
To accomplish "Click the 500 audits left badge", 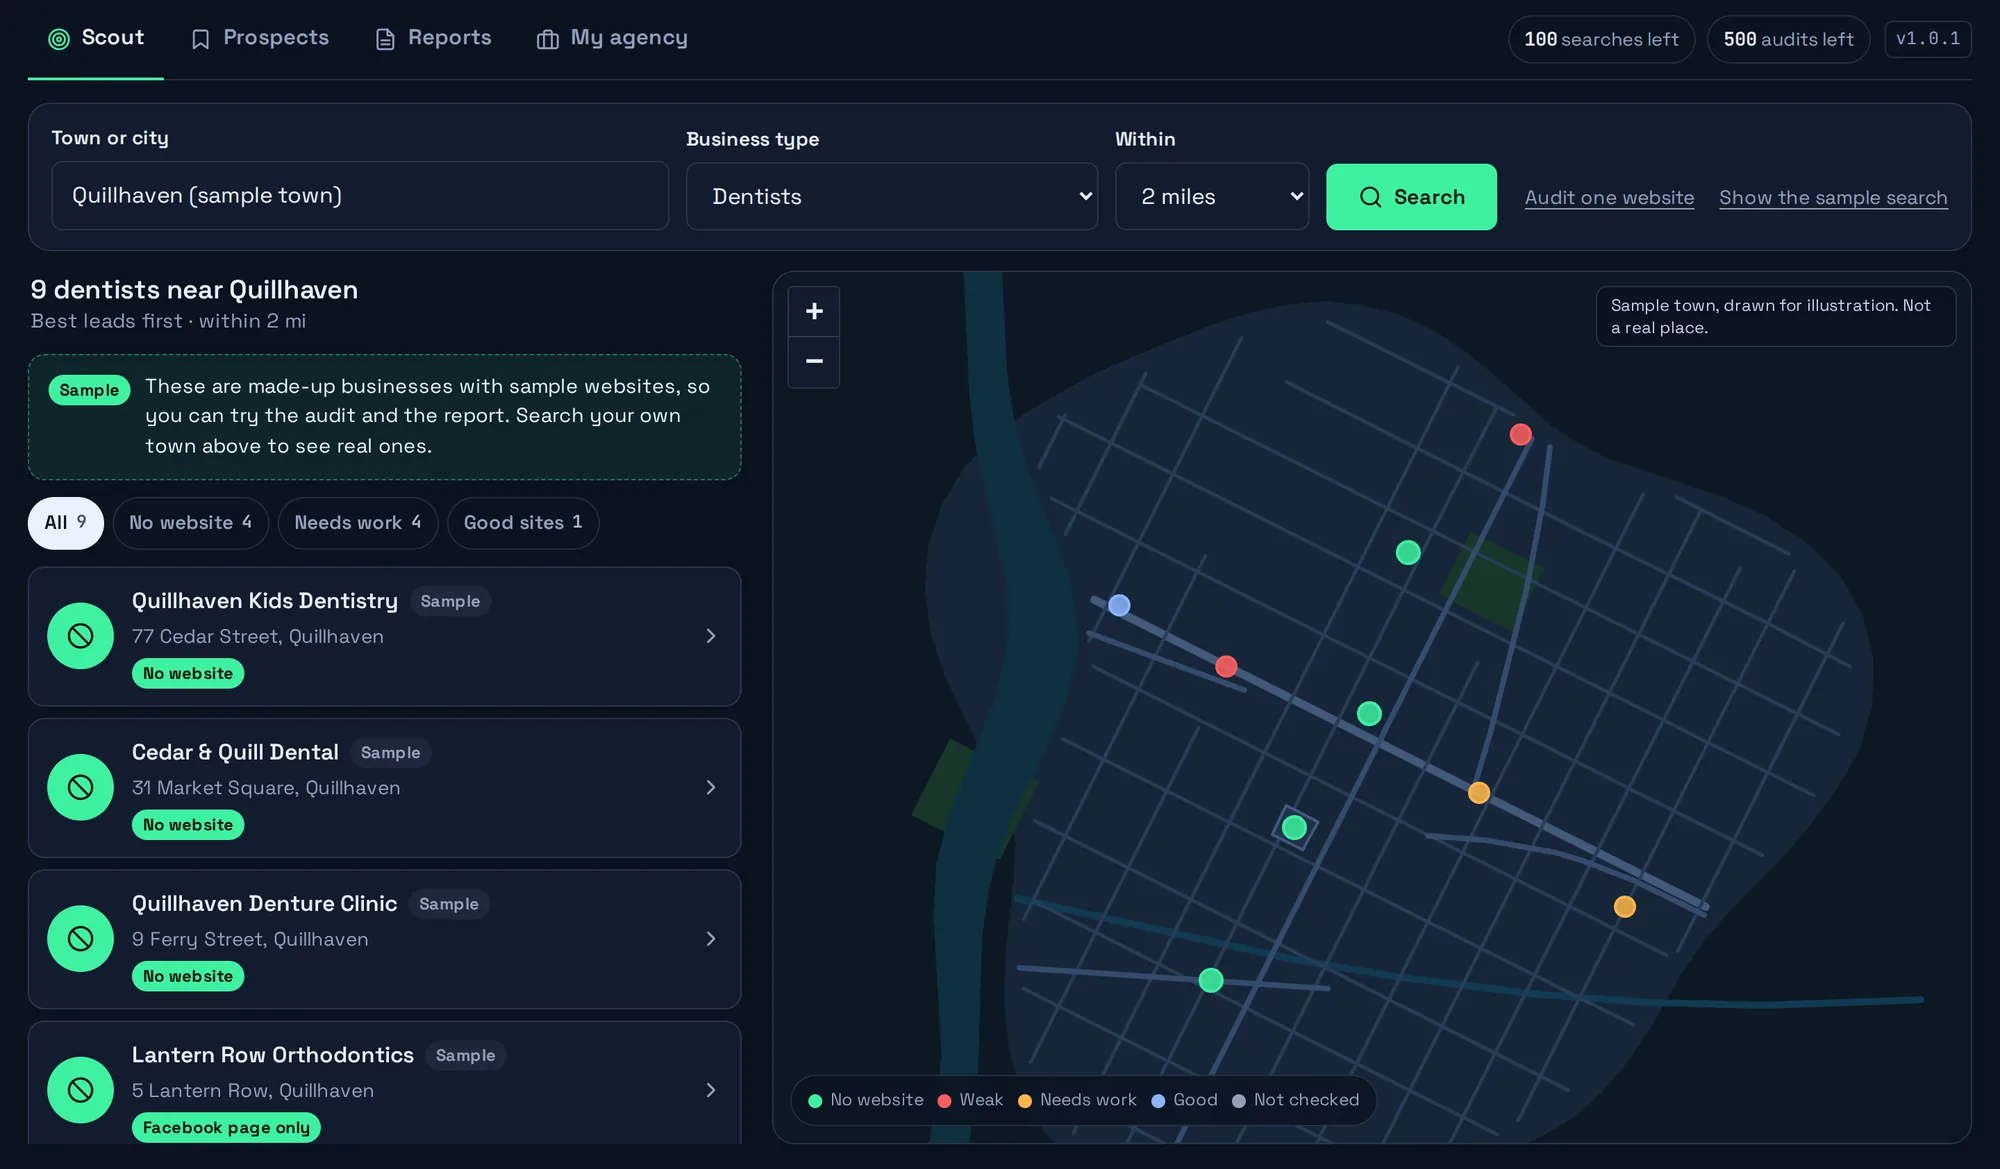I will [x=1788, y=39].
